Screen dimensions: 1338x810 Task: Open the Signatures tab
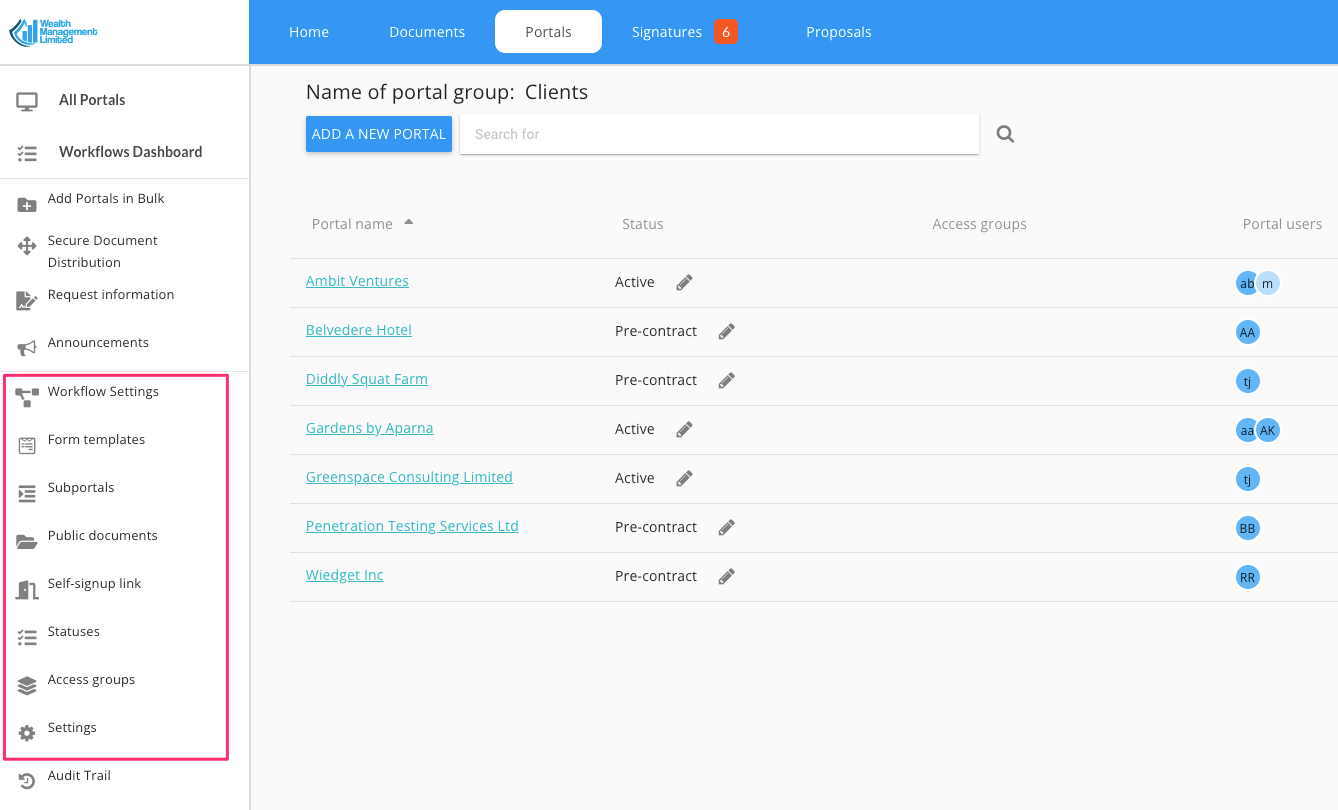(667, 32)
